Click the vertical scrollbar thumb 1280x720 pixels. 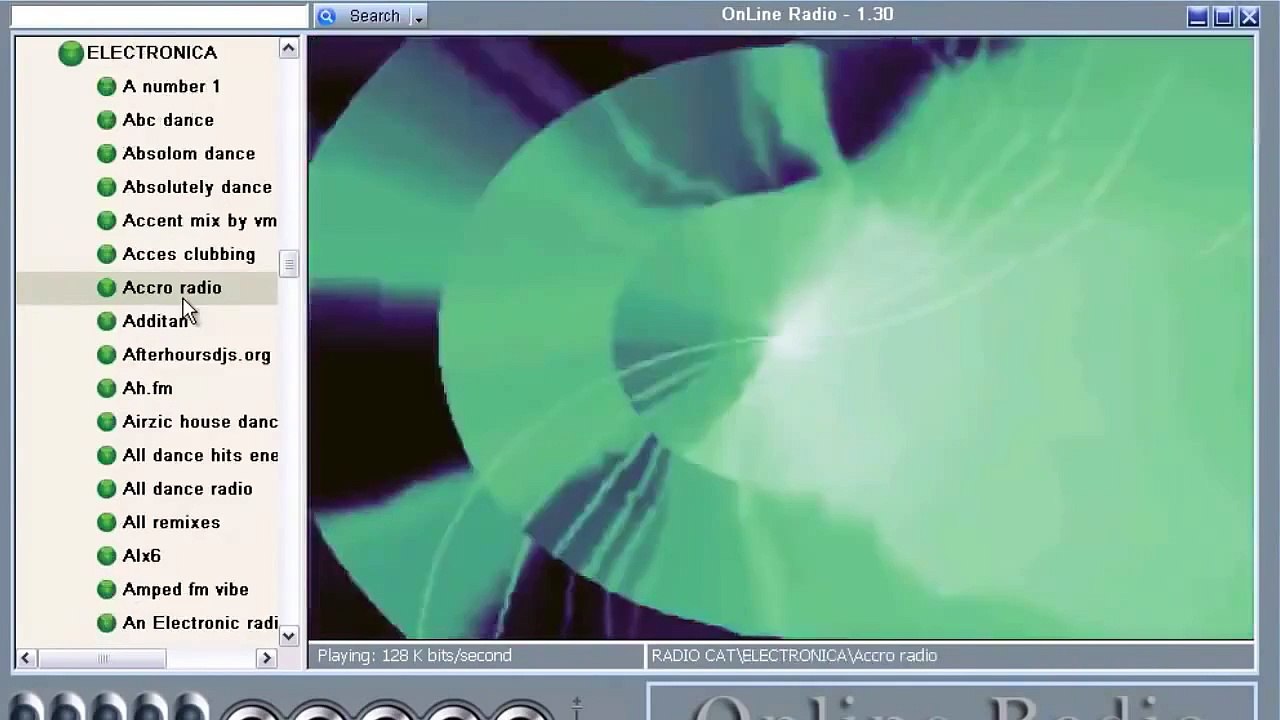click(x=289, y=263)
